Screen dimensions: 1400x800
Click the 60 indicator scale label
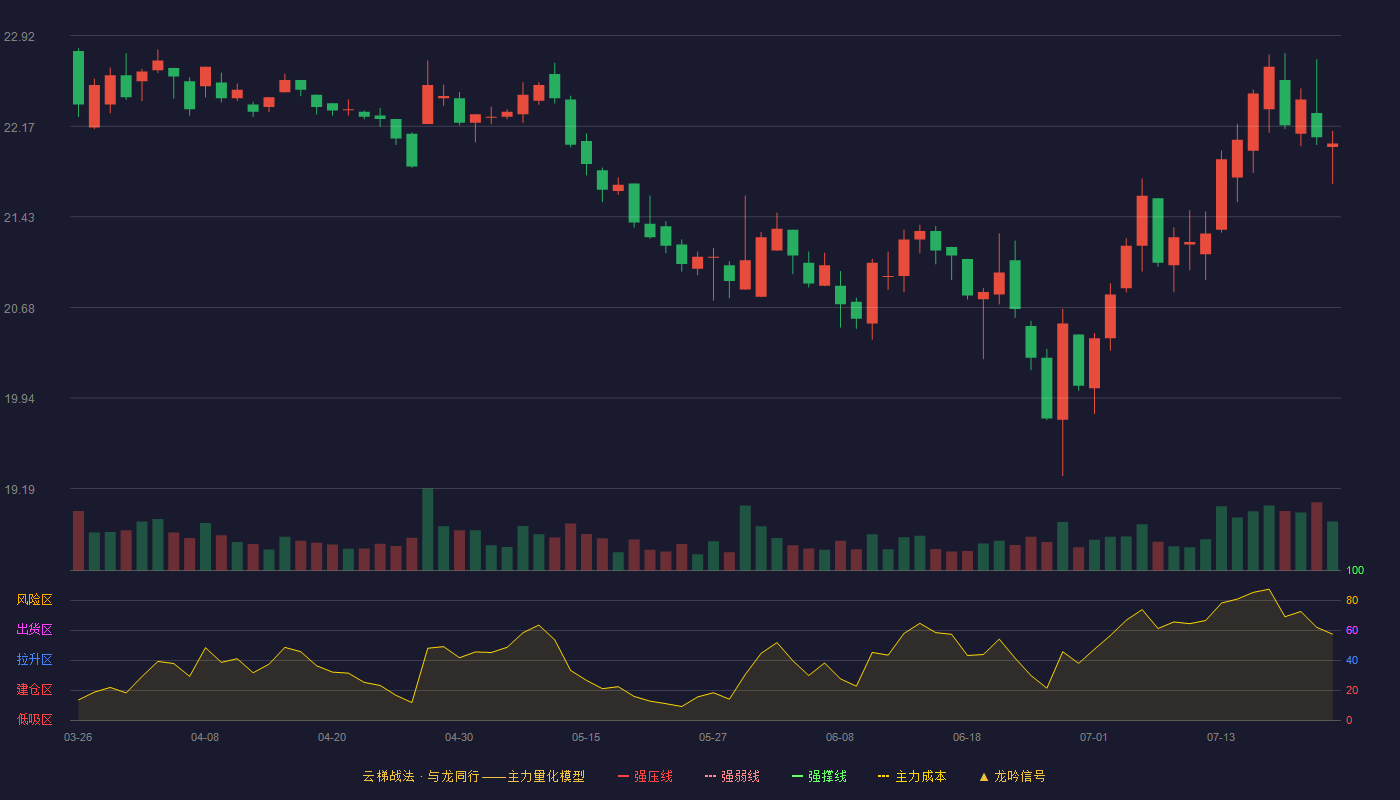(1352, 631)
